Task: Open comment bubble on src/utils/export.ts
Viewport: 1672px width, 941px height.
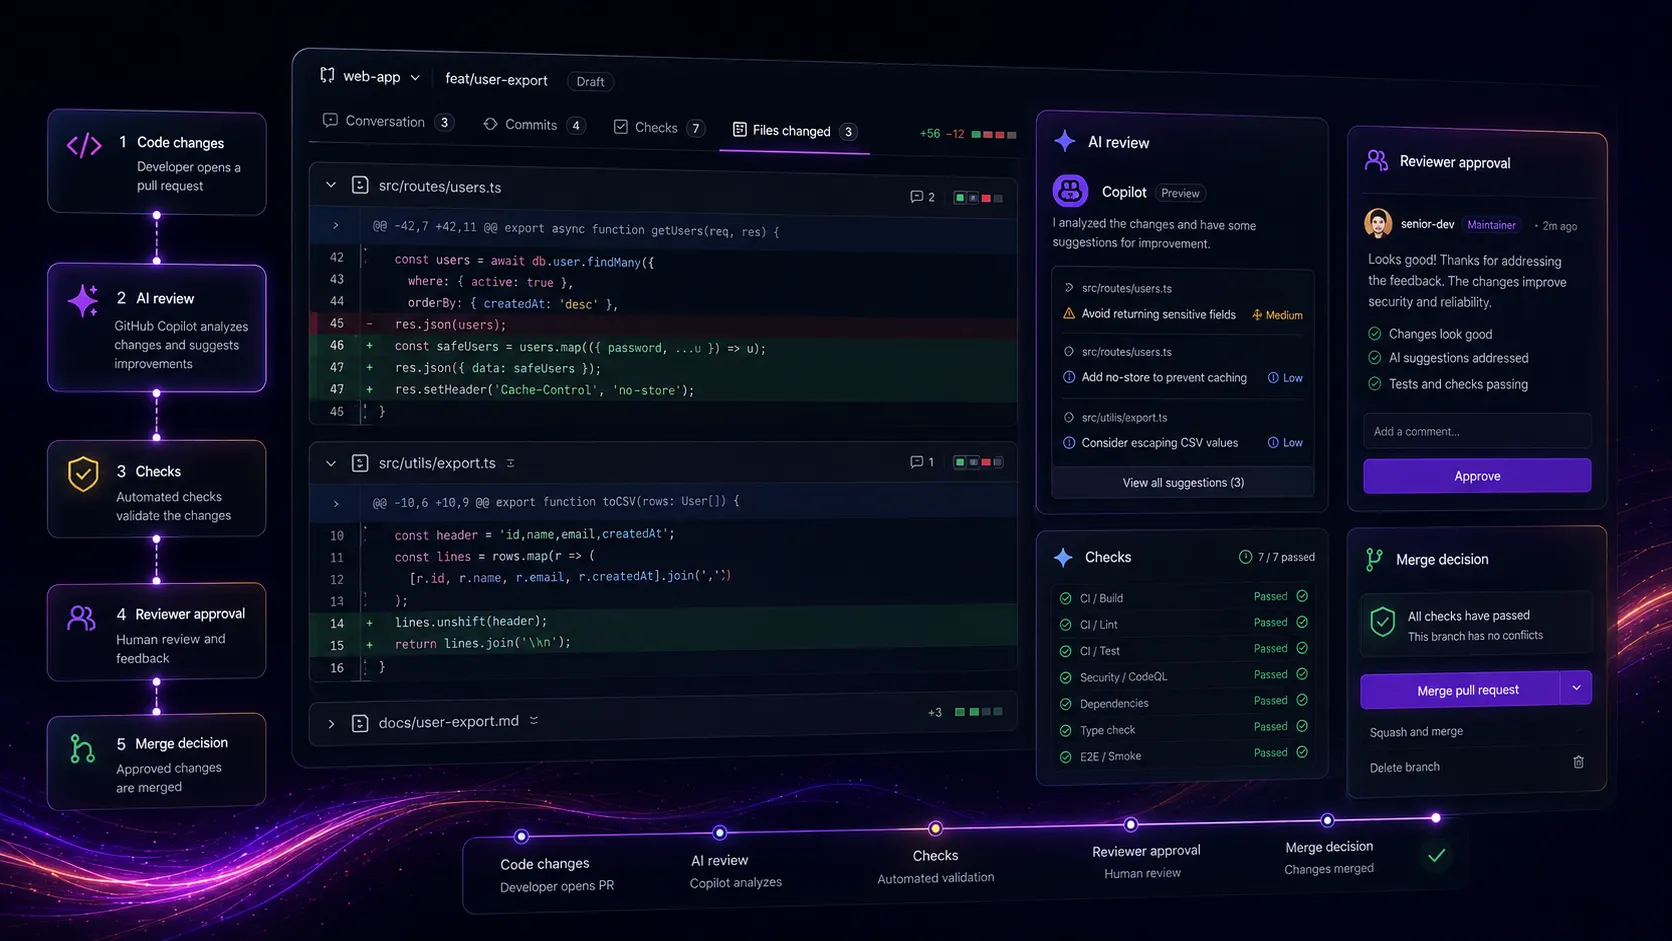Action: tap(922, 461)
